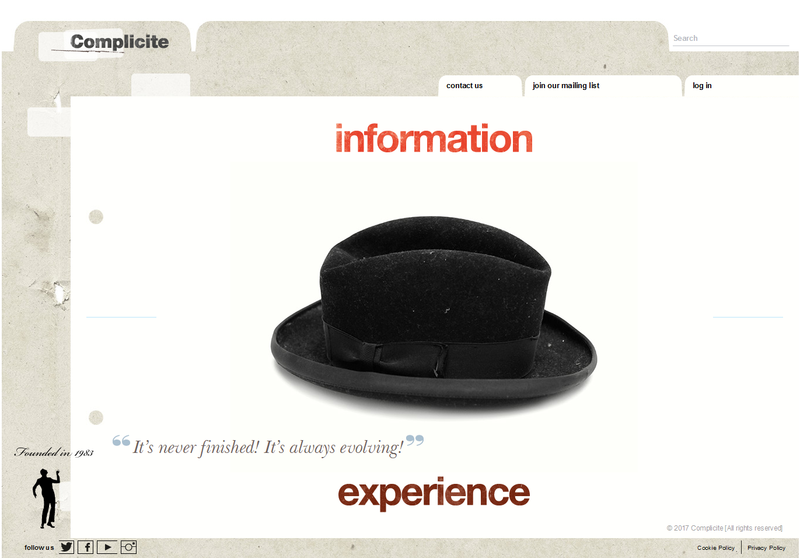Viewport: 800px width, 558px height.
Task: Open the Cookie Policy link
Action: click(716, 548)
